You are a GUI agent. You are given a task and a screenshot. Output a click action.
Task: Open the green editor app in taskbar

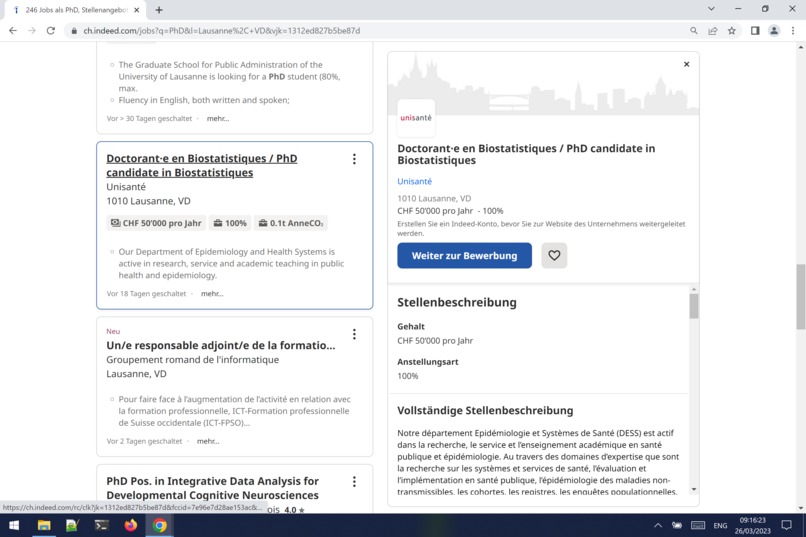tap(72, 525)
